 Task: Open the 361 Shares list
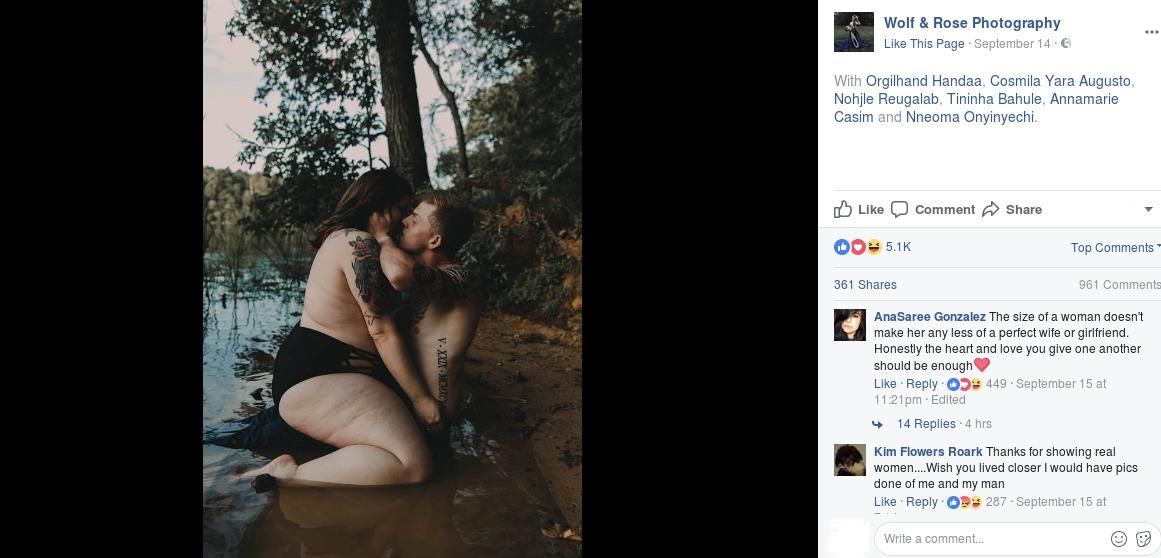pyautogui.click(x=865, y=285)
